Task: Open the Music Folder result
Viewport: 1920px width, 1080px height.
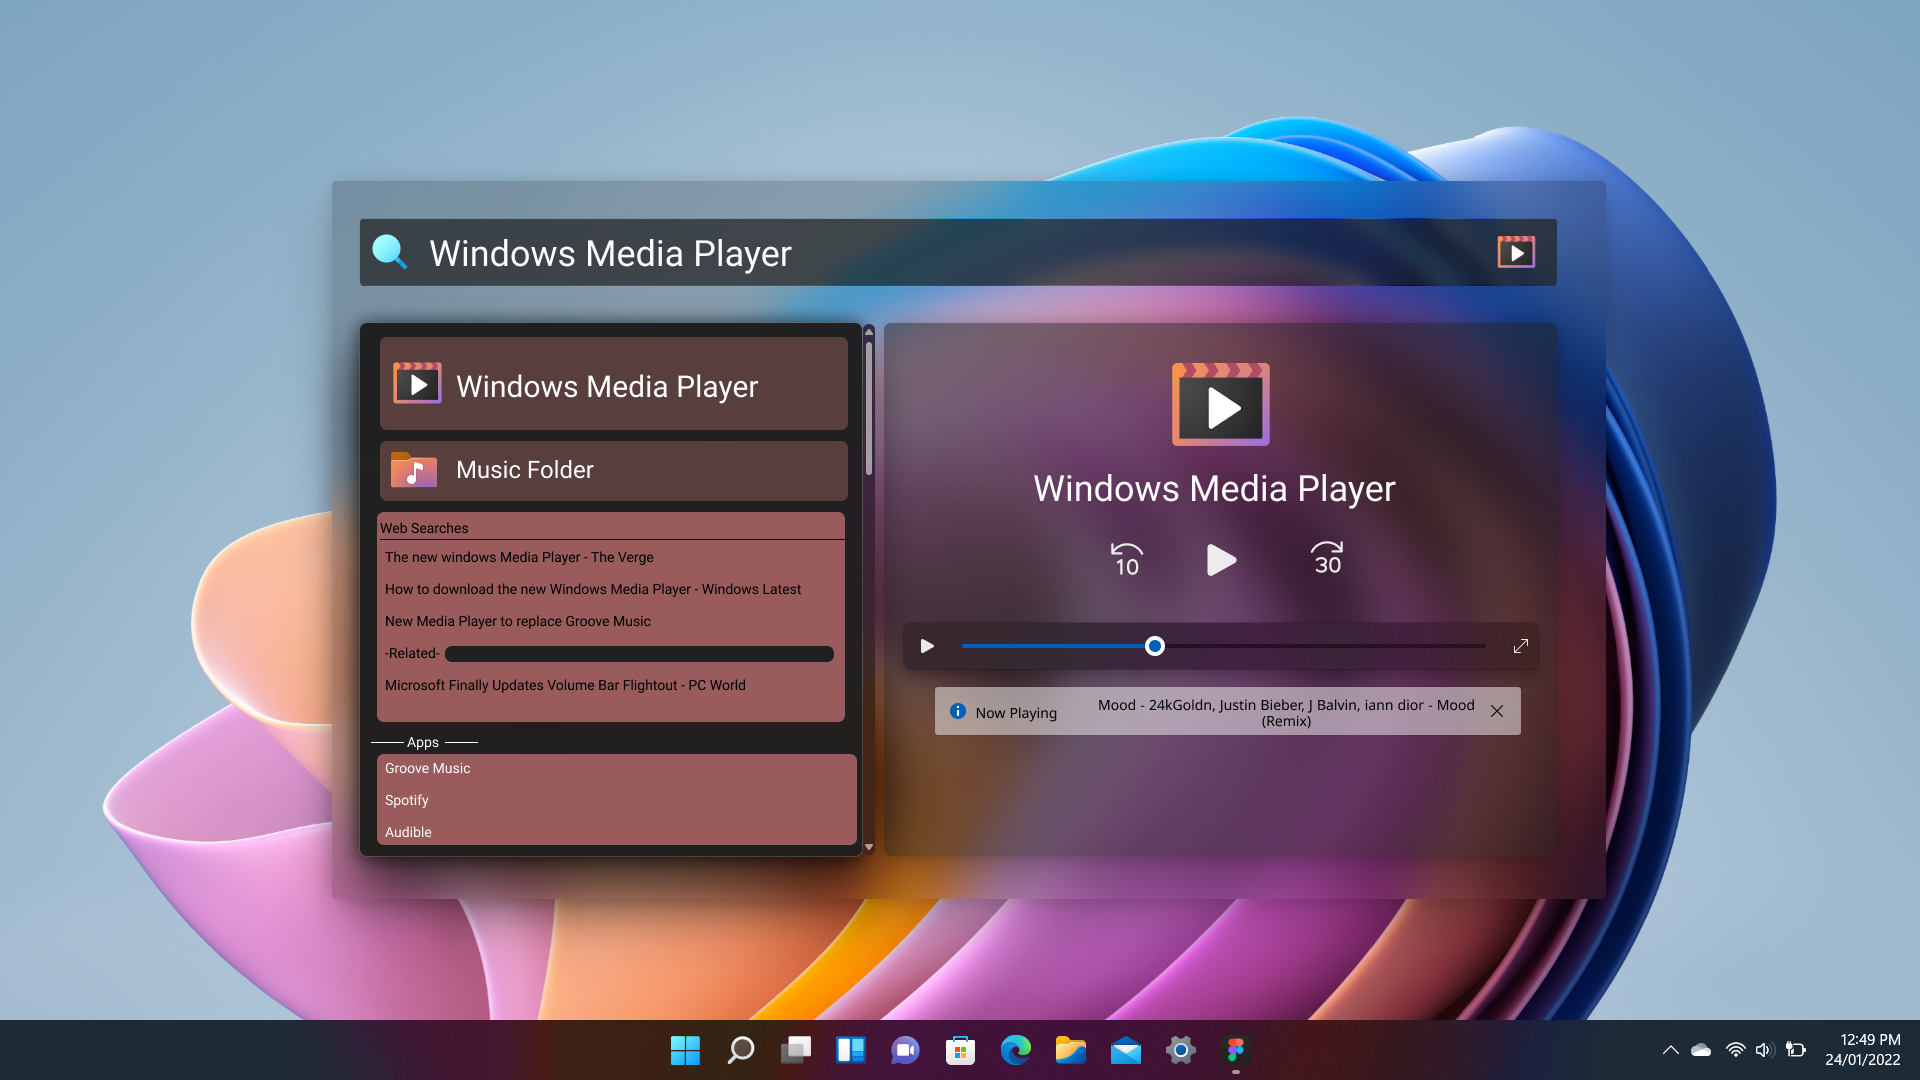Action: (x=613, y=470)
